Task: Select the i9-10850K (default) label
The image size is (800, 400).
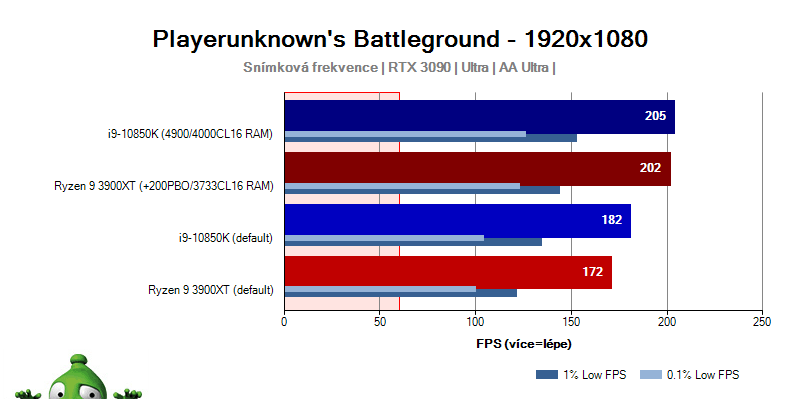Action: 226,238
